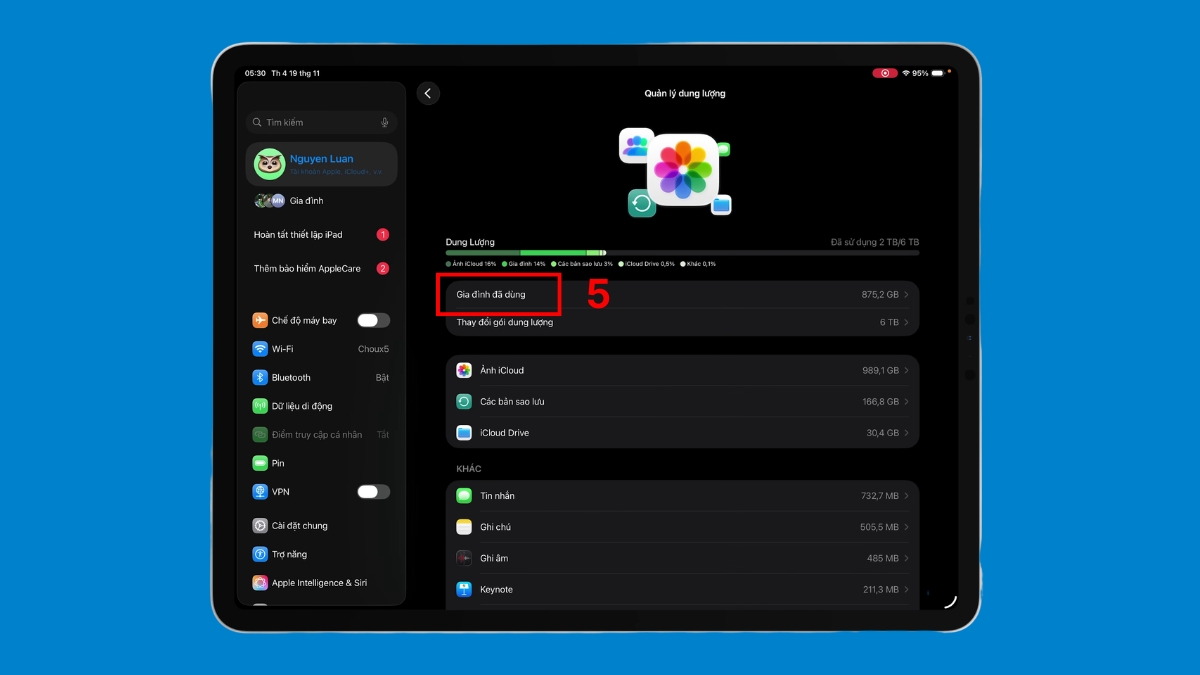Screen dimensions: 1200x675
Task: Tap the Dung Lượng storage usage bar
Action: (682, 253)
